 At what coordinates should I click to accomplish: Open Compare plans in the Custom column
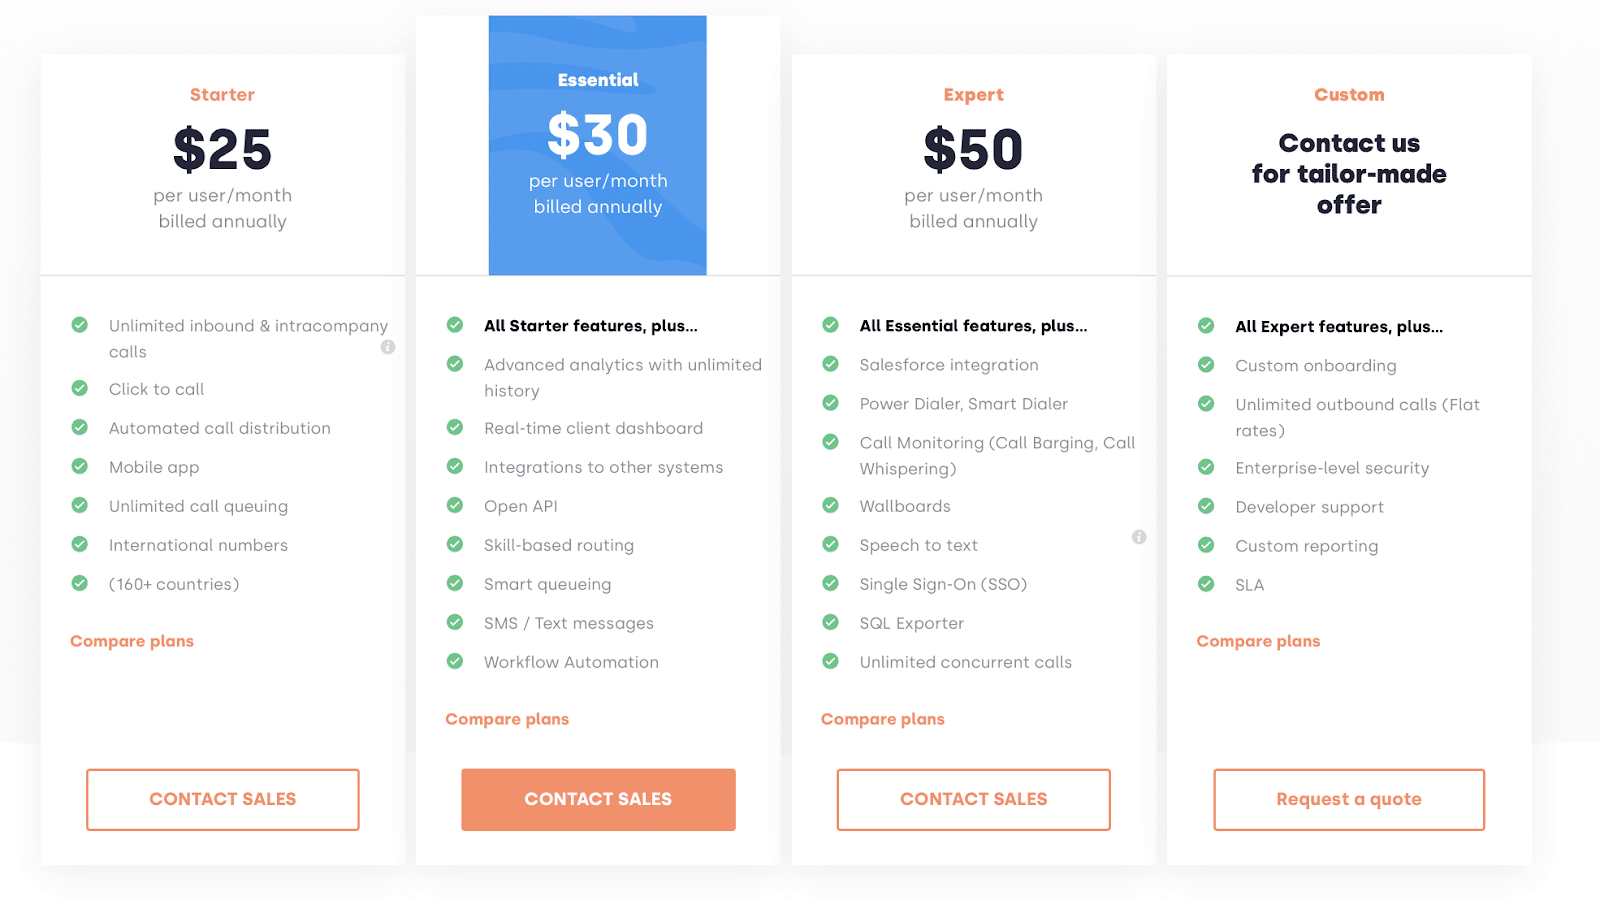point(1258,640)
